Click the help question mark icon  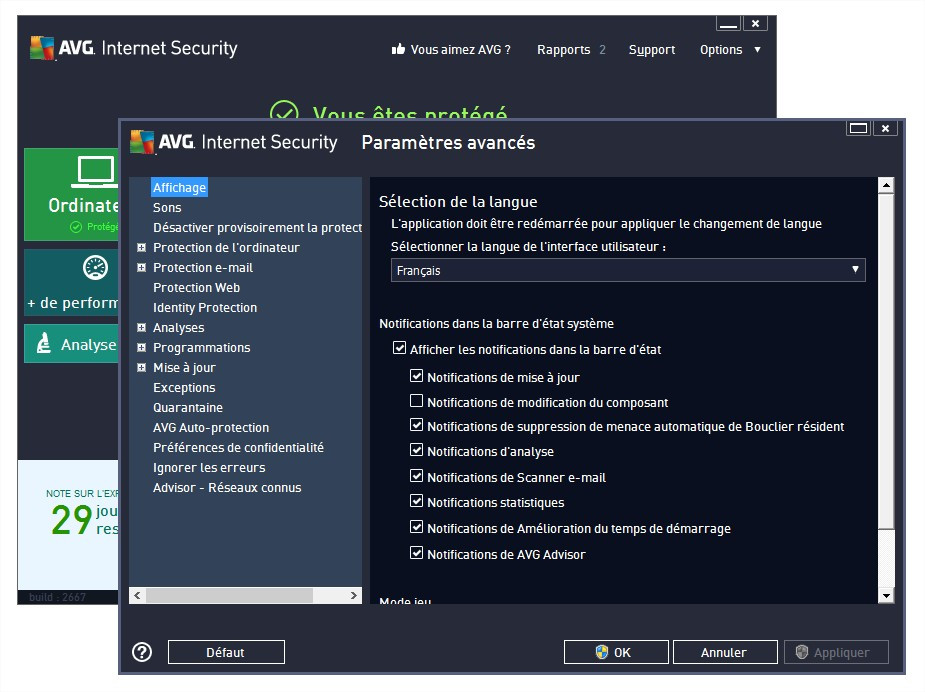tap(142, 652)
